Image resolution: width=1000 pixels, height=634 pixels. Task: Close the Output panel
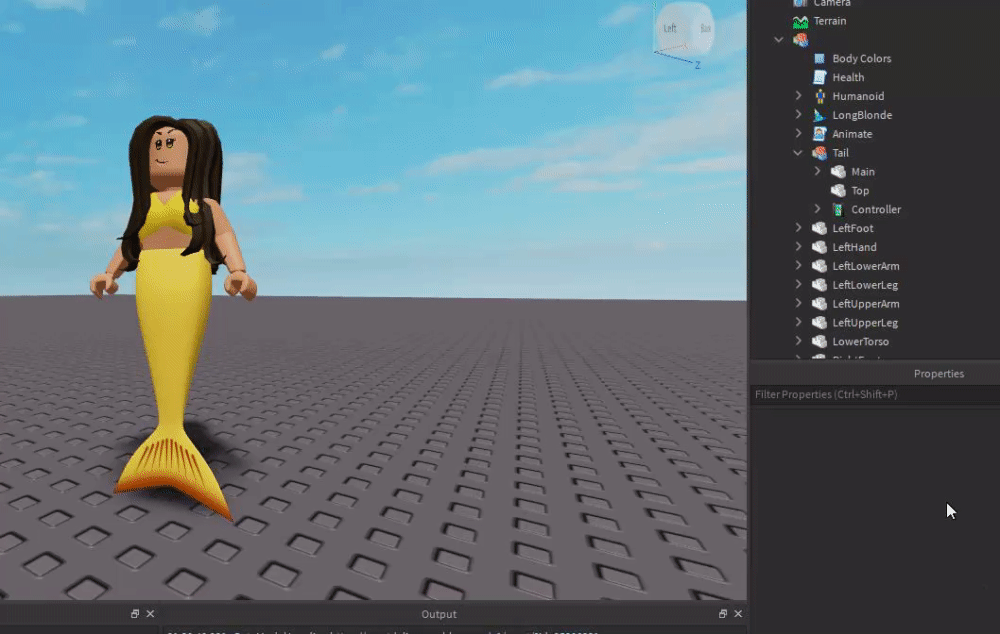738,614
